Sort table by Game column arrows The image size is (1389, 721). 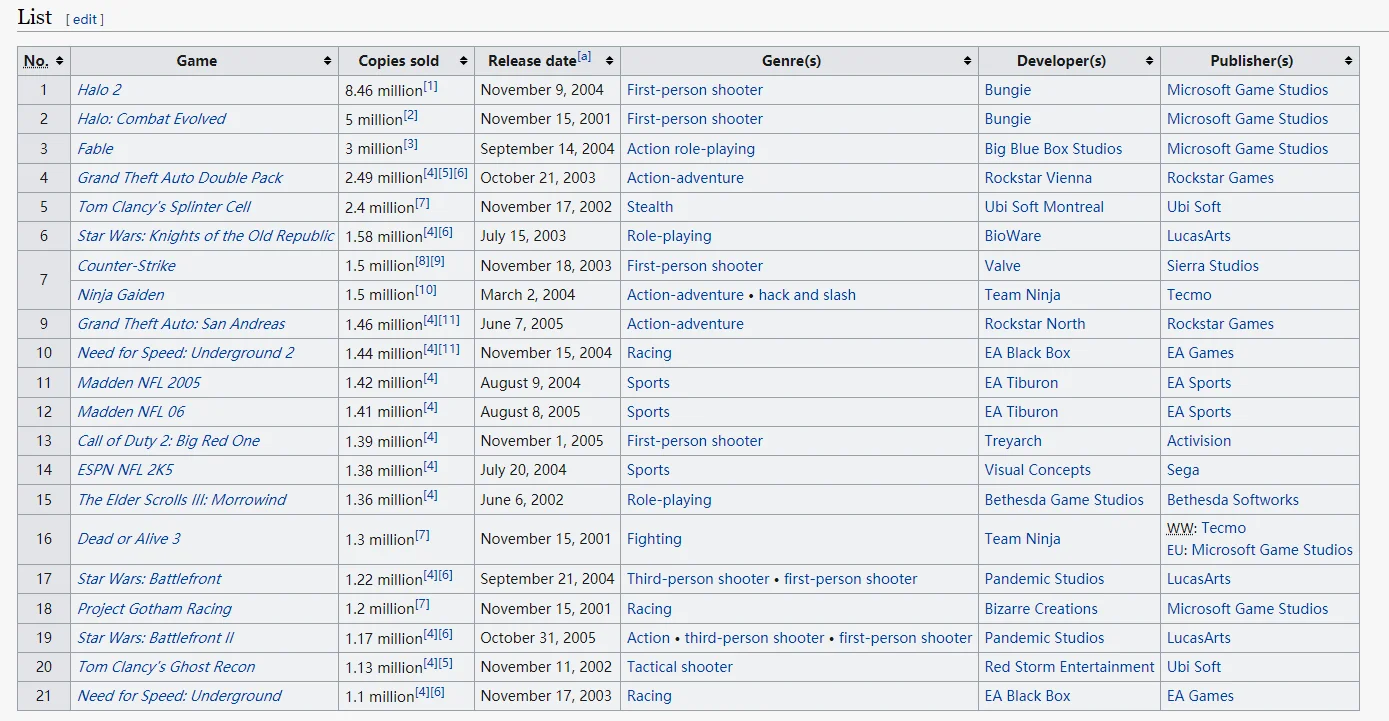point(327,61)
